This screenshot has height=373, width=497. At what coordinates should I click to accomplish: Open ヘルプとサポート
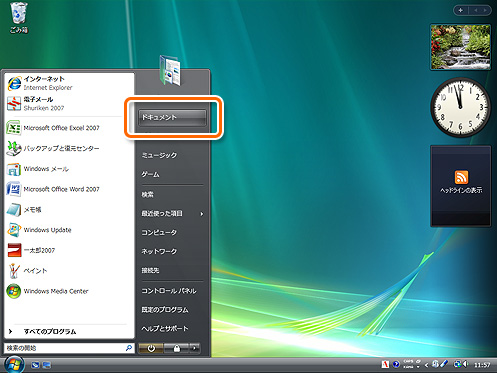[172, 329]
